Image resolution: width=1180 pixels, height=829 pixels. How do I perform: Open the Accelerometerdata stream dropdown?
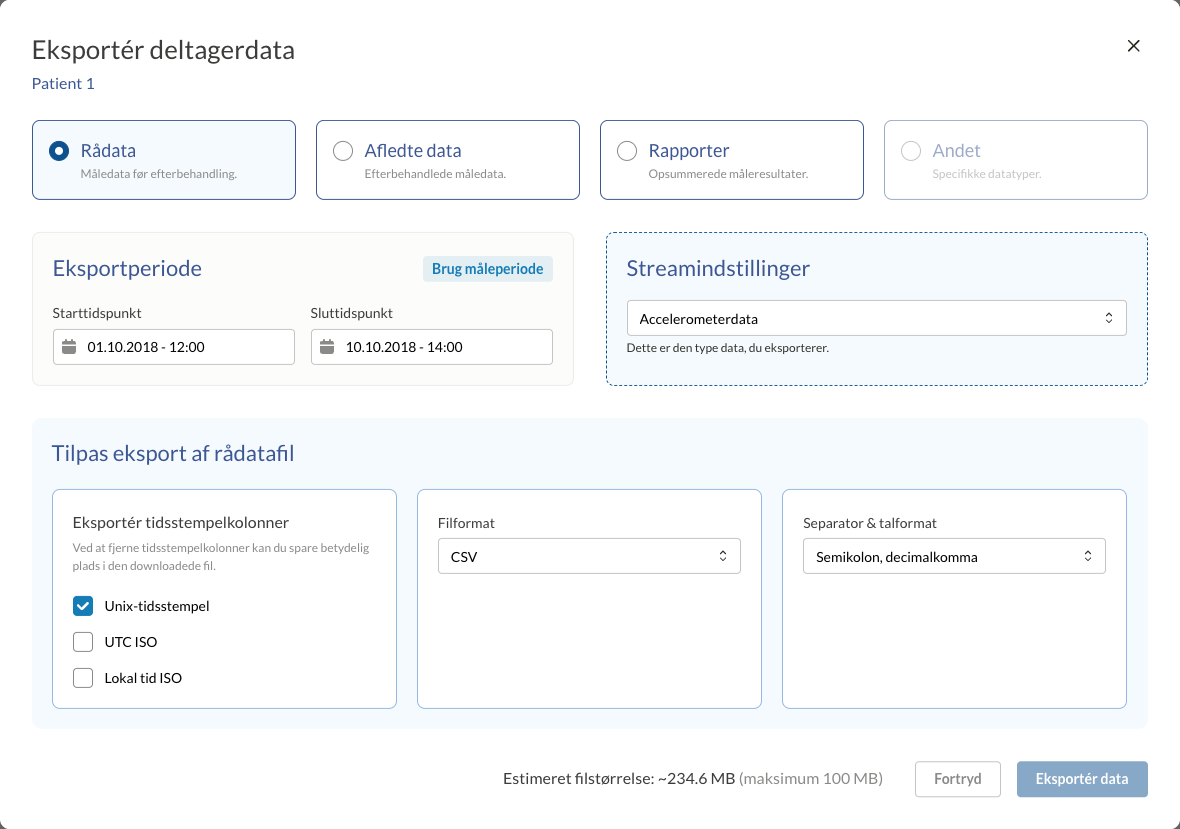pos(876,318)
